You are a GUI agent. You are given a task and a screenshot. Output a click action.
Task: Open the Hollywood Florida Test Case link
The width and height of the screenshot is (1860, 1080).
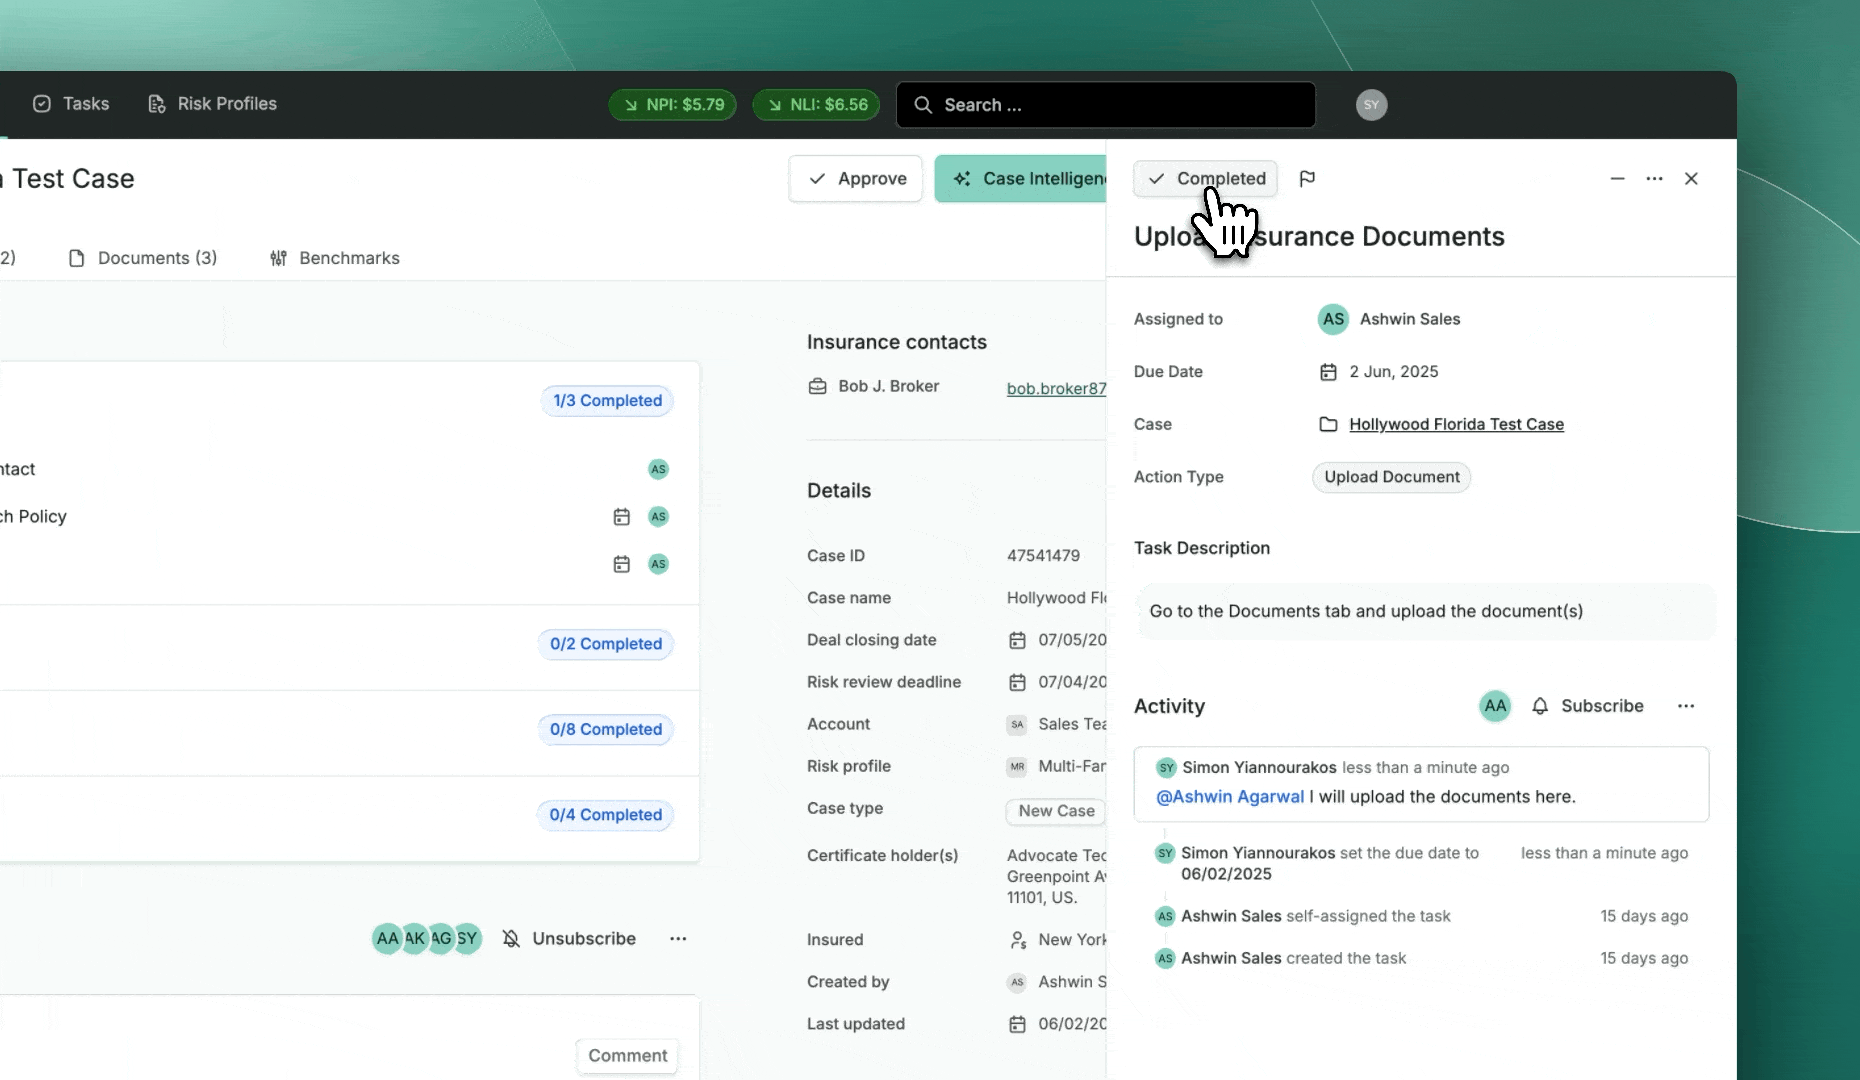pyautogui.click(x=1456, y=424)
